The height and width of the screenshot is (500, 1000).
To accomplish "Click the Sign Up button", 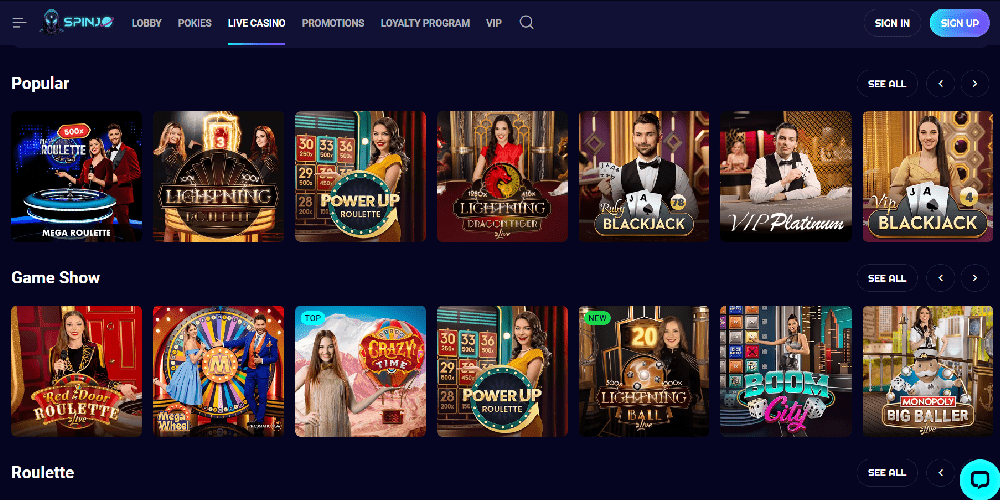I will pos(960,23).
